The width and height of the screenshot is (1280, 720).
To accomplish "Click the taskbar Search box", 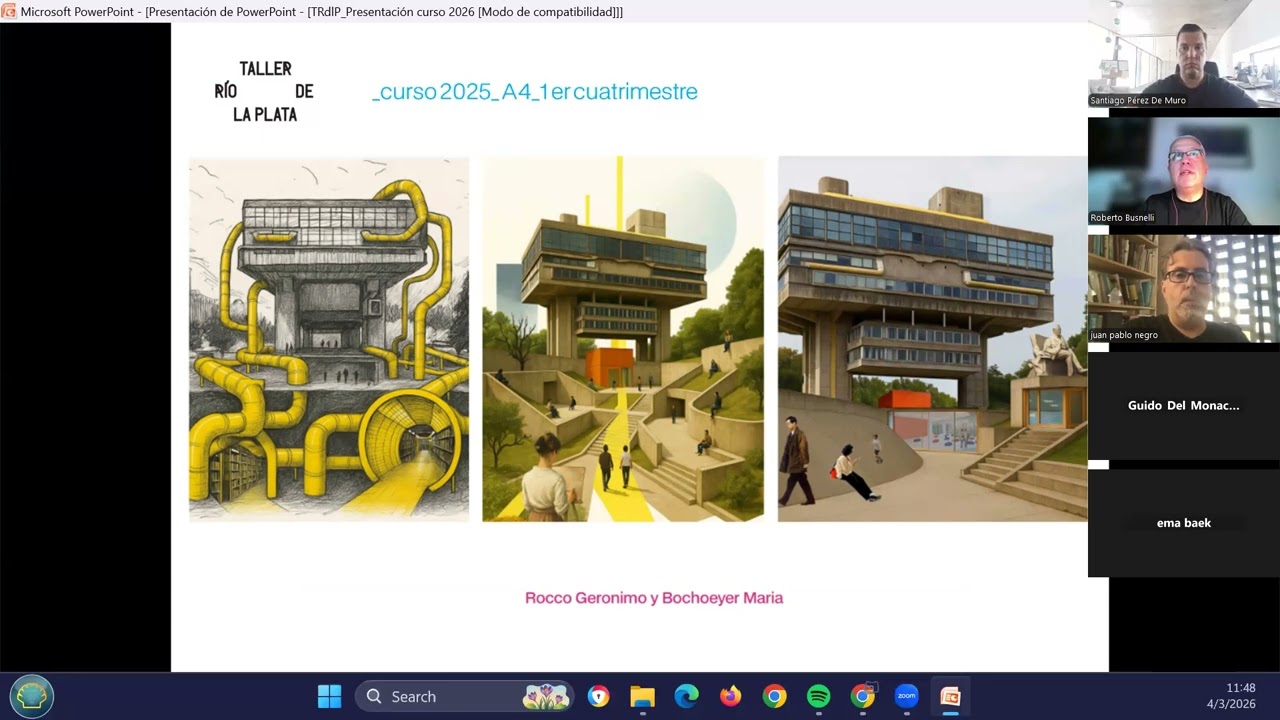I will click(x=463, y=696).
